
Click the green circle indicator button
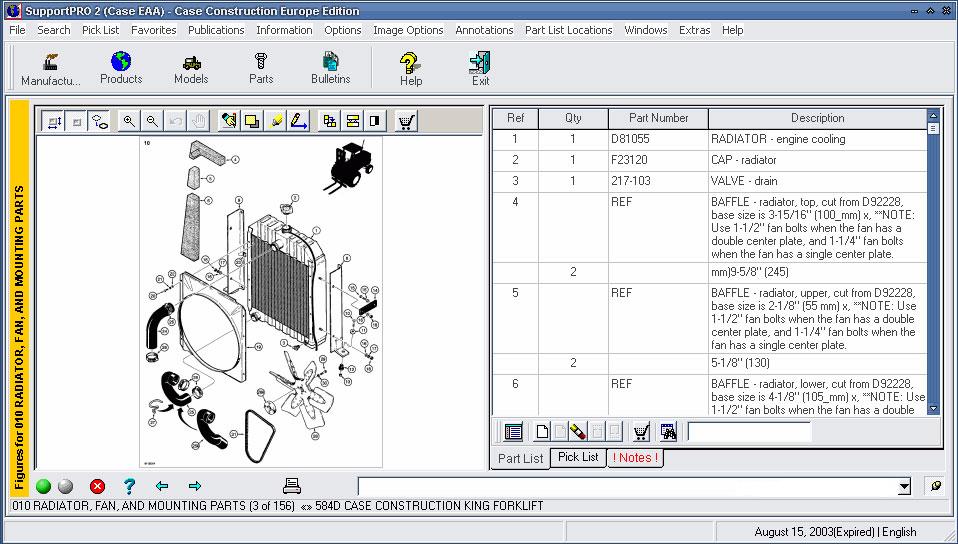click(x=43, y=487)
